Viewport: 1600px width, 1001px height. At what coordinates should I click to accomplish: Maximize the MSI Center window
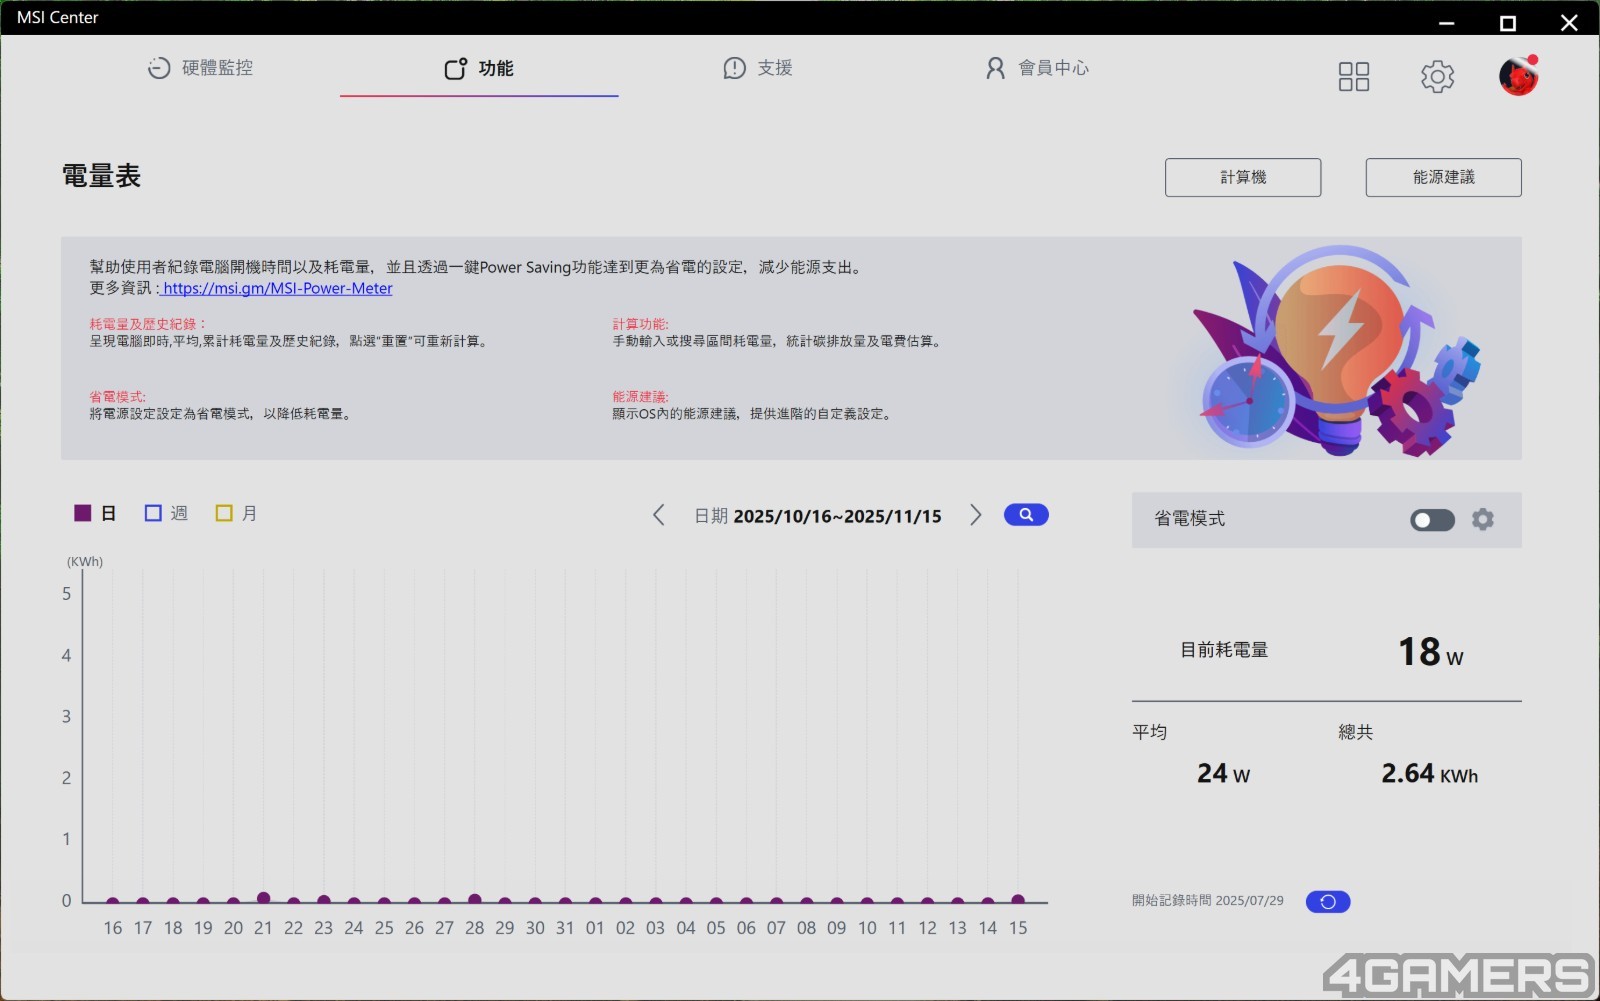(1507, 22)
